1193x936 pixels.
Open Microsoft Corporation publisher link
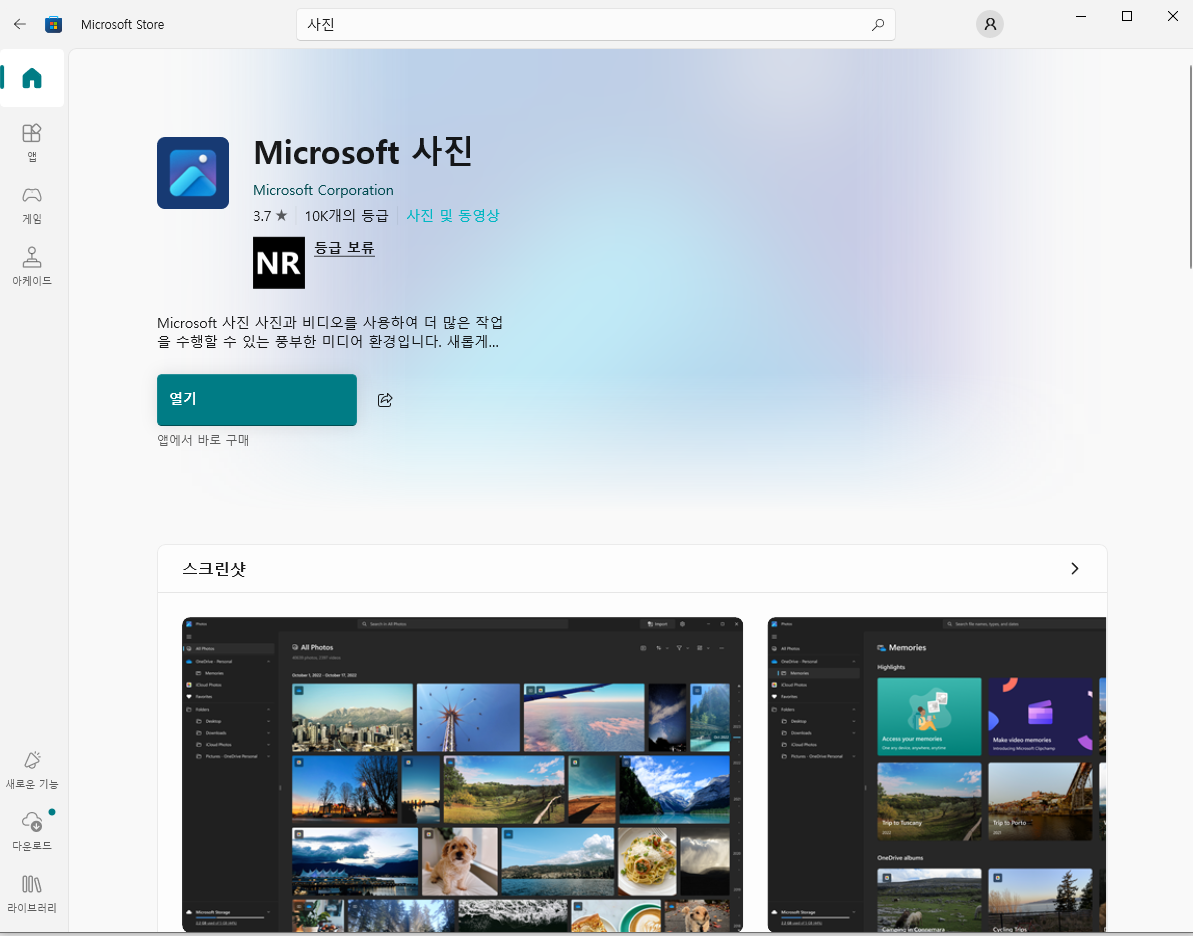[x=323, y=190]
